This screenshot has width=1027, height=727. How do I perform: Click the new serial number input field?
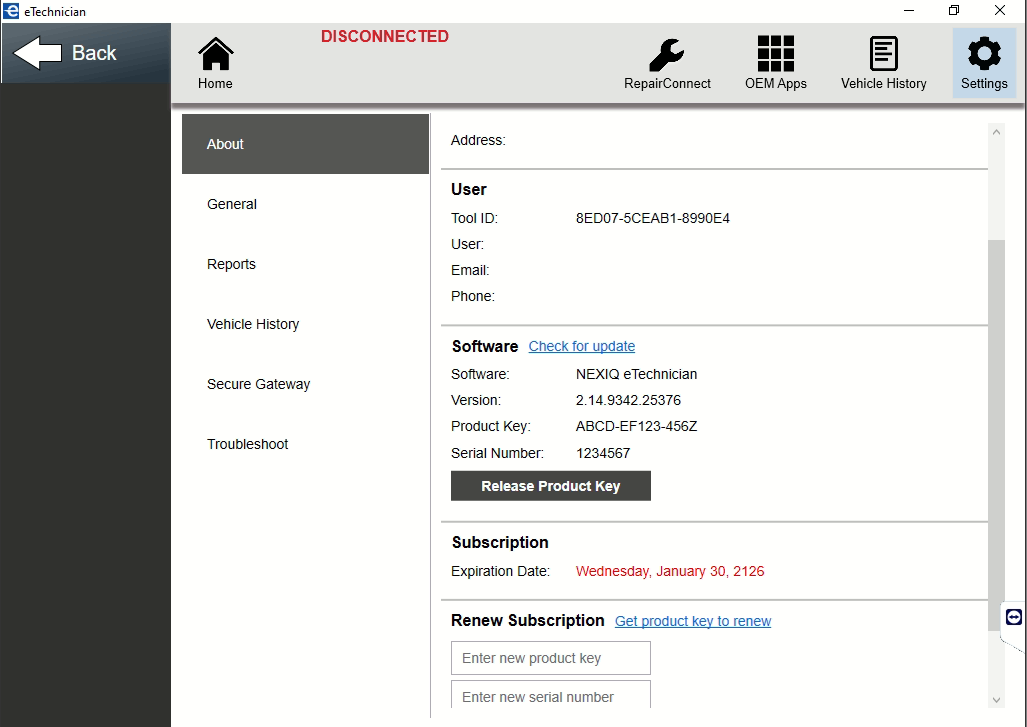click(550, 695)
